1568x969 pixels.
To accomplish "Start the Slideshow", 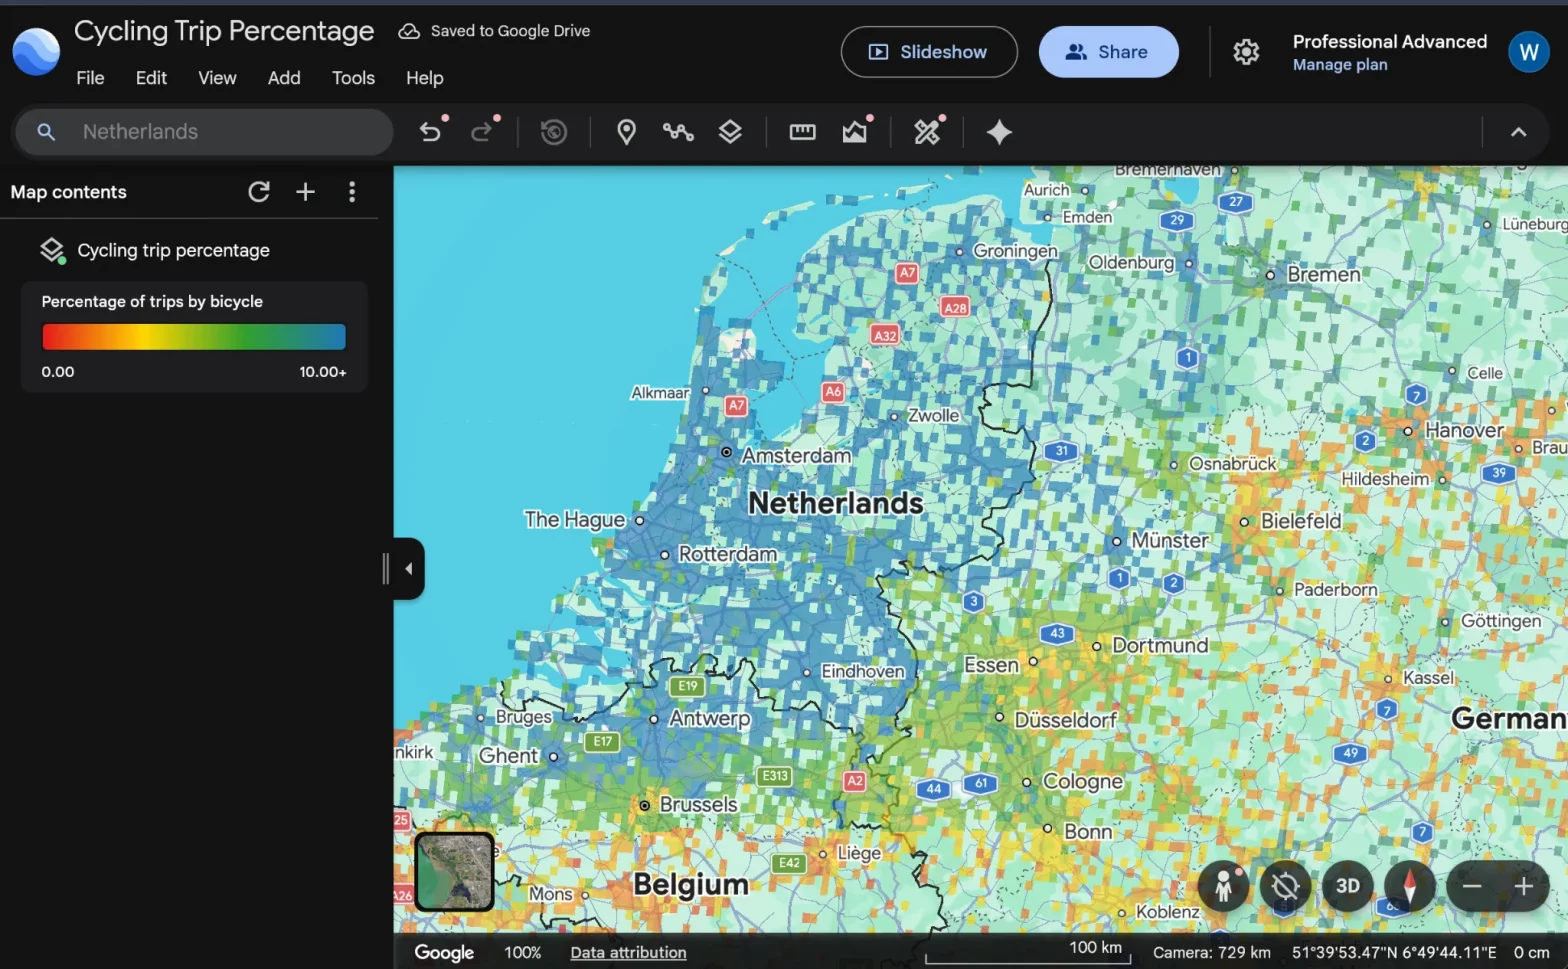I will pos(929,52).
